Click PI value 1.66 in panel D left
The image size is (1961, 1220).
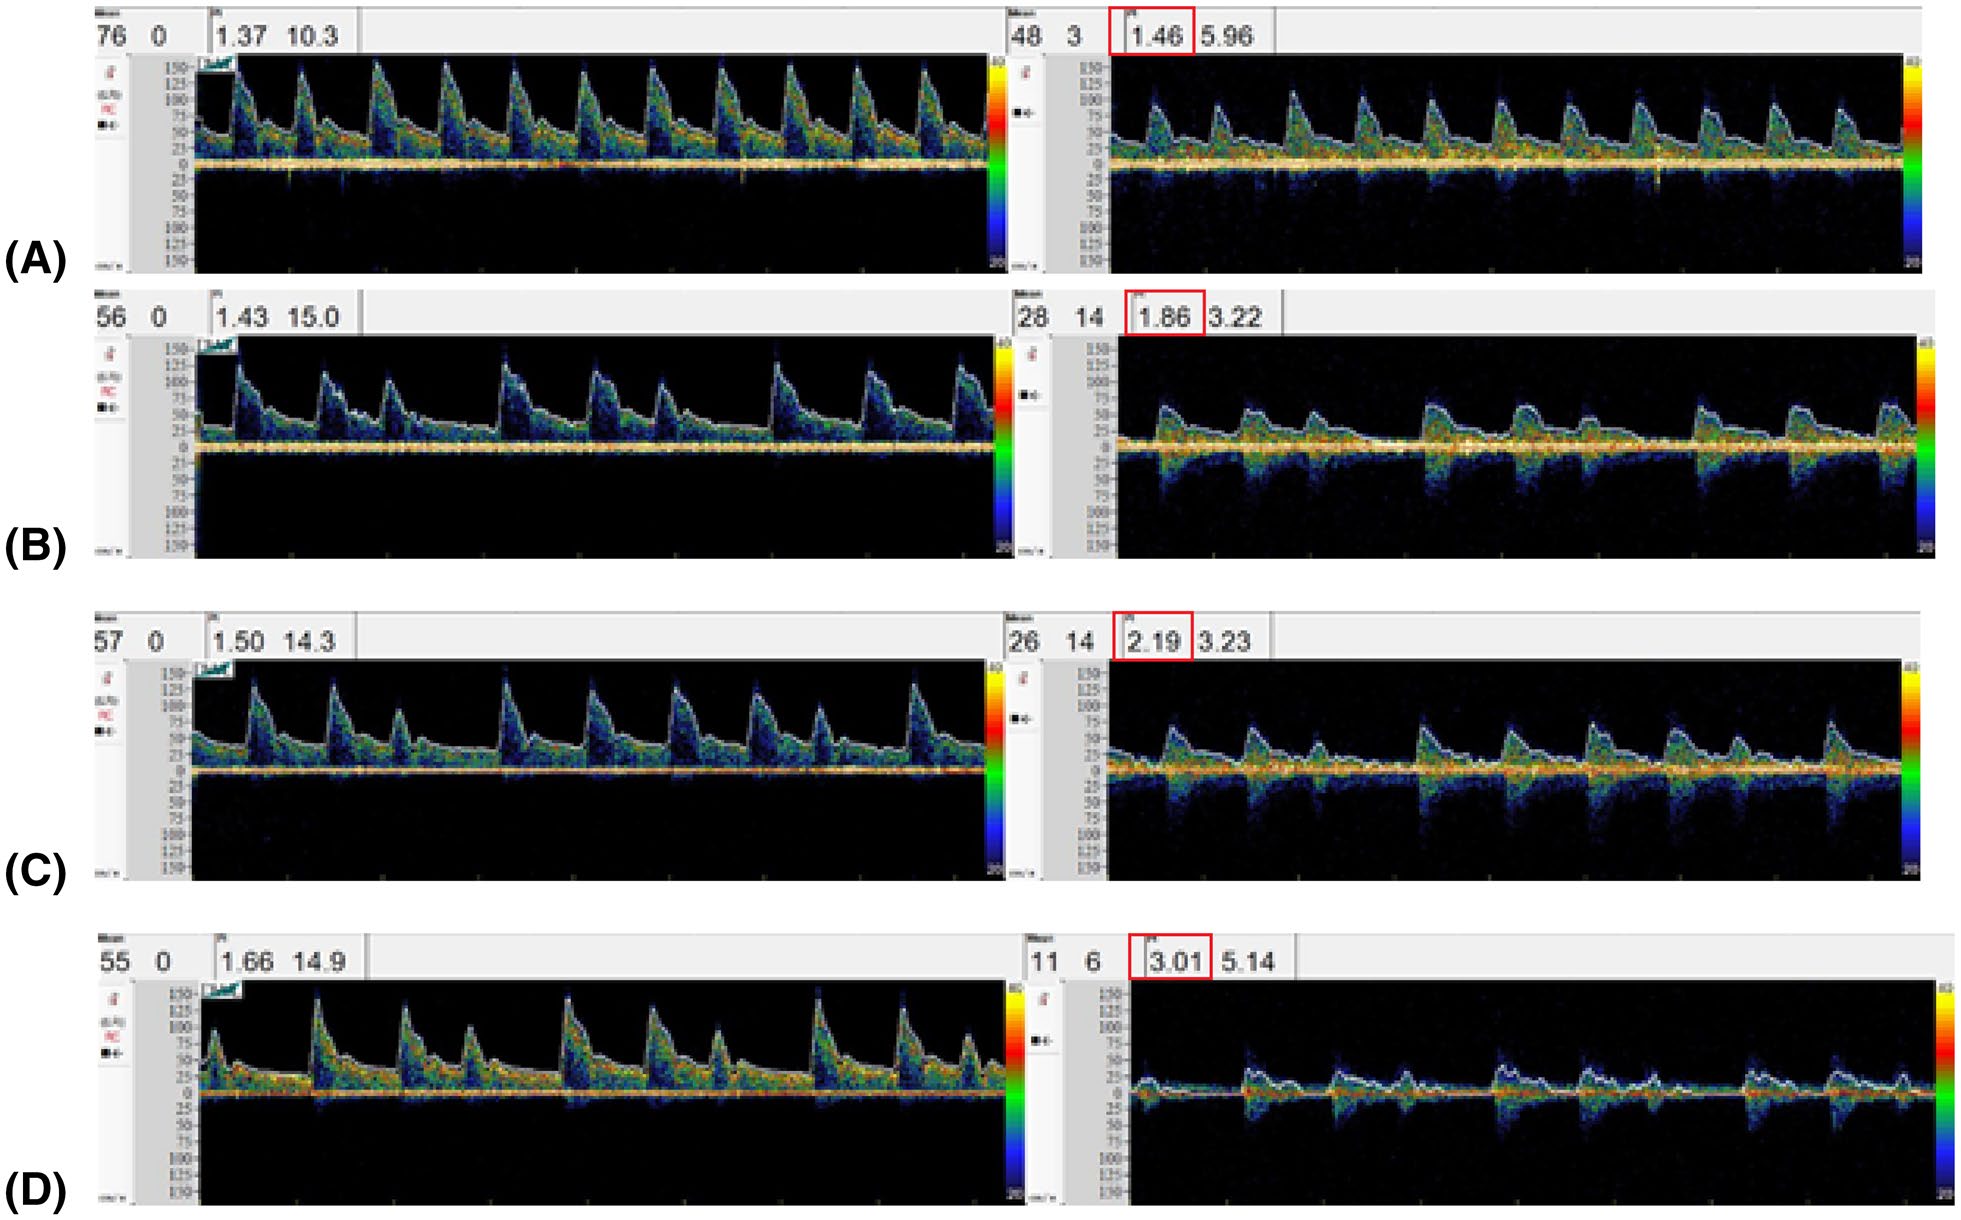coord(247,962)
